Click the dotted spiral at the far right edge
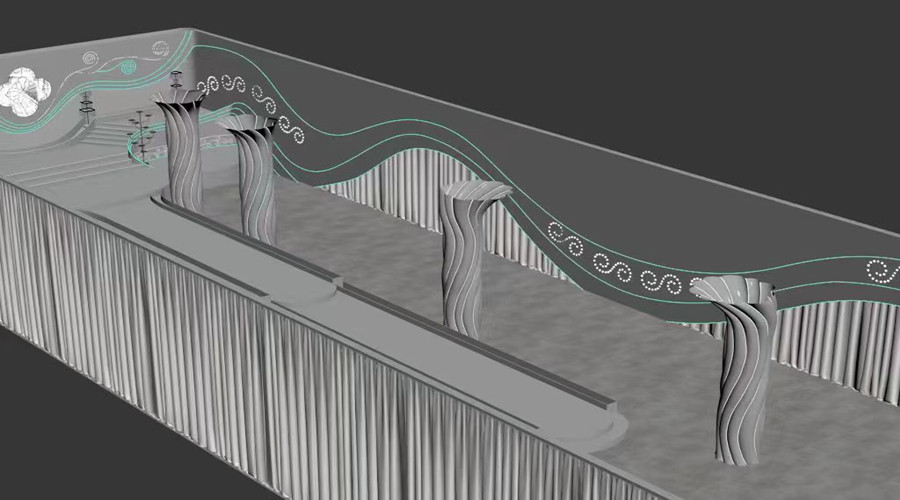The image size is (900, 500). click(x=880, y=270)
